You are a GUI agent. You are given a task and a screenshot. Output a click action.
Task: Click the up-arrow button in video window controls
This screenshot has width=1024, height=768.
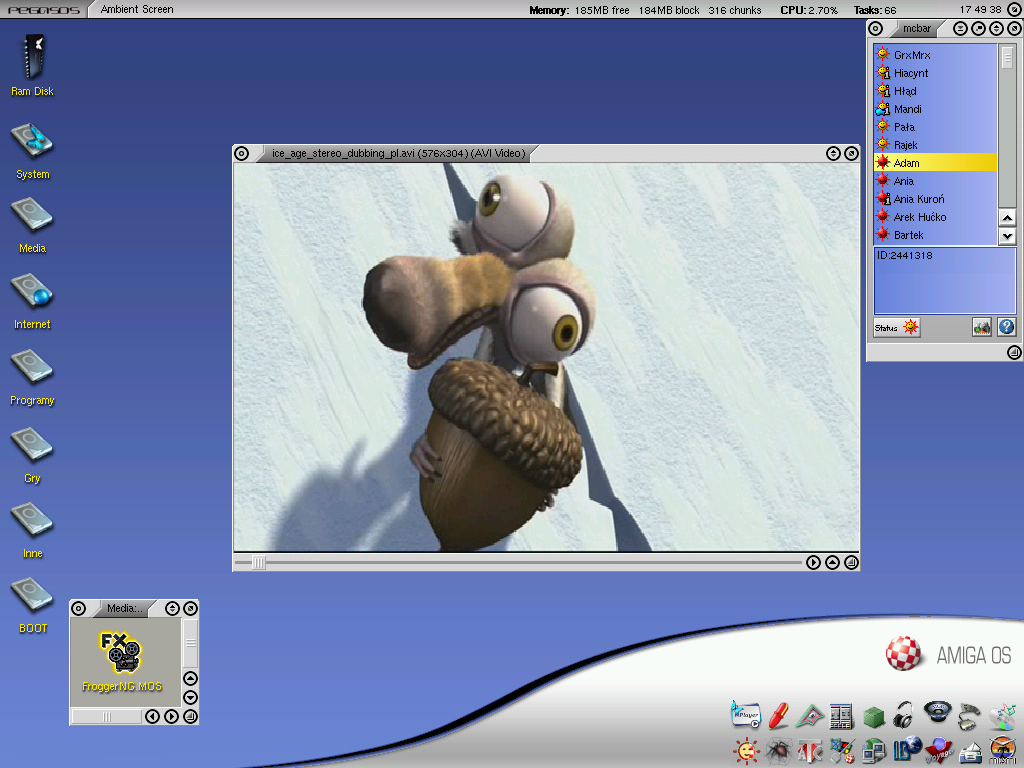tap(832, 562)
